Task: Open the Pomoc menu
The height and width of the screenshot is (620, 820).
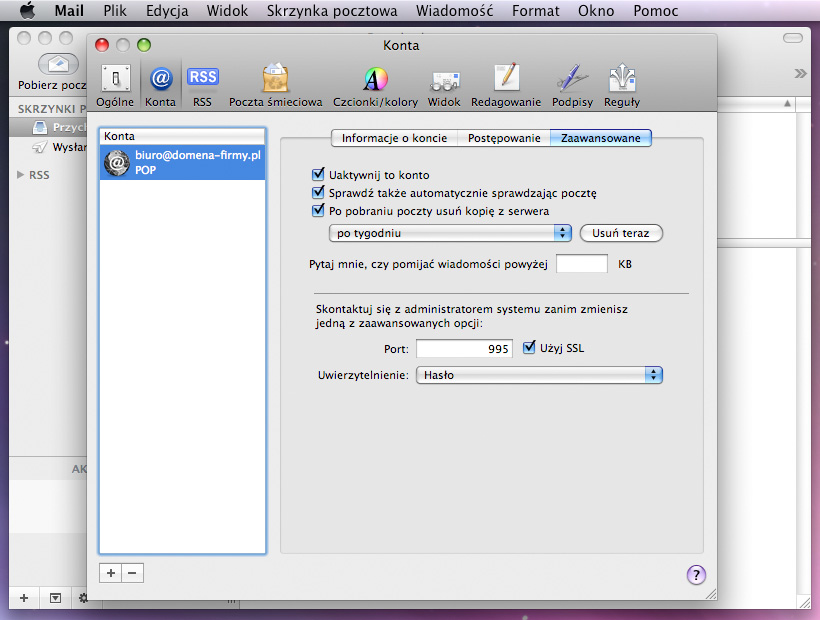Action: click(656, 10)
